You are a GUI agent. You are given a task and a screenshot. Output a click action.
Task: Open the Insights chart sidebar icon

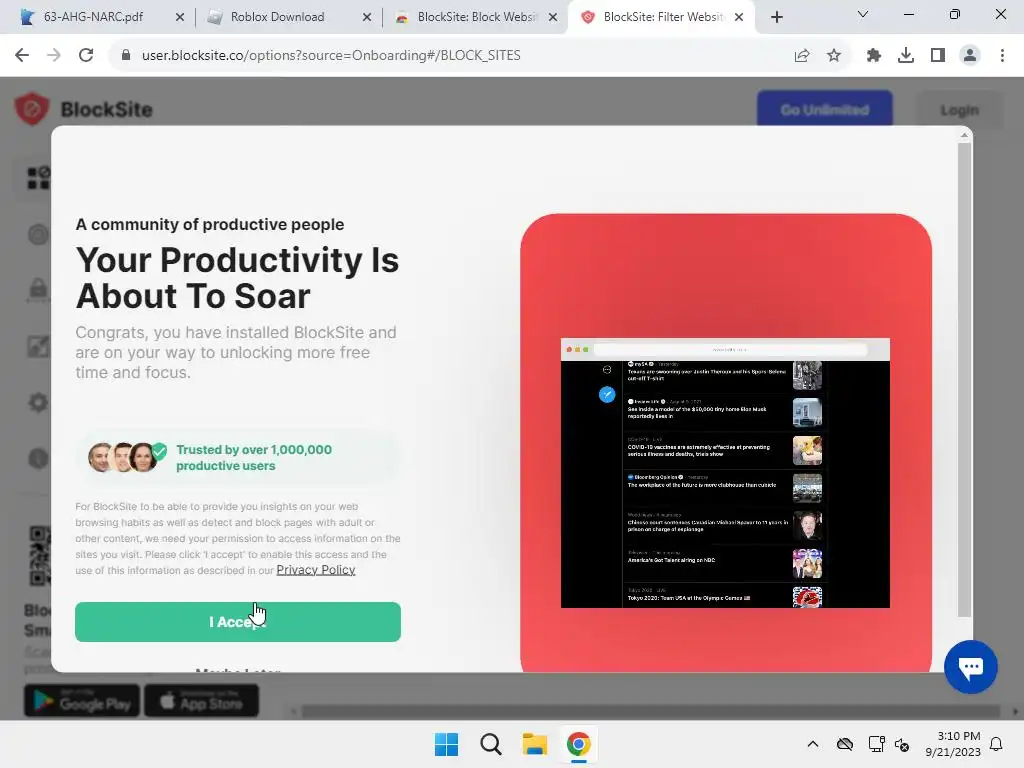pos(39,345)
